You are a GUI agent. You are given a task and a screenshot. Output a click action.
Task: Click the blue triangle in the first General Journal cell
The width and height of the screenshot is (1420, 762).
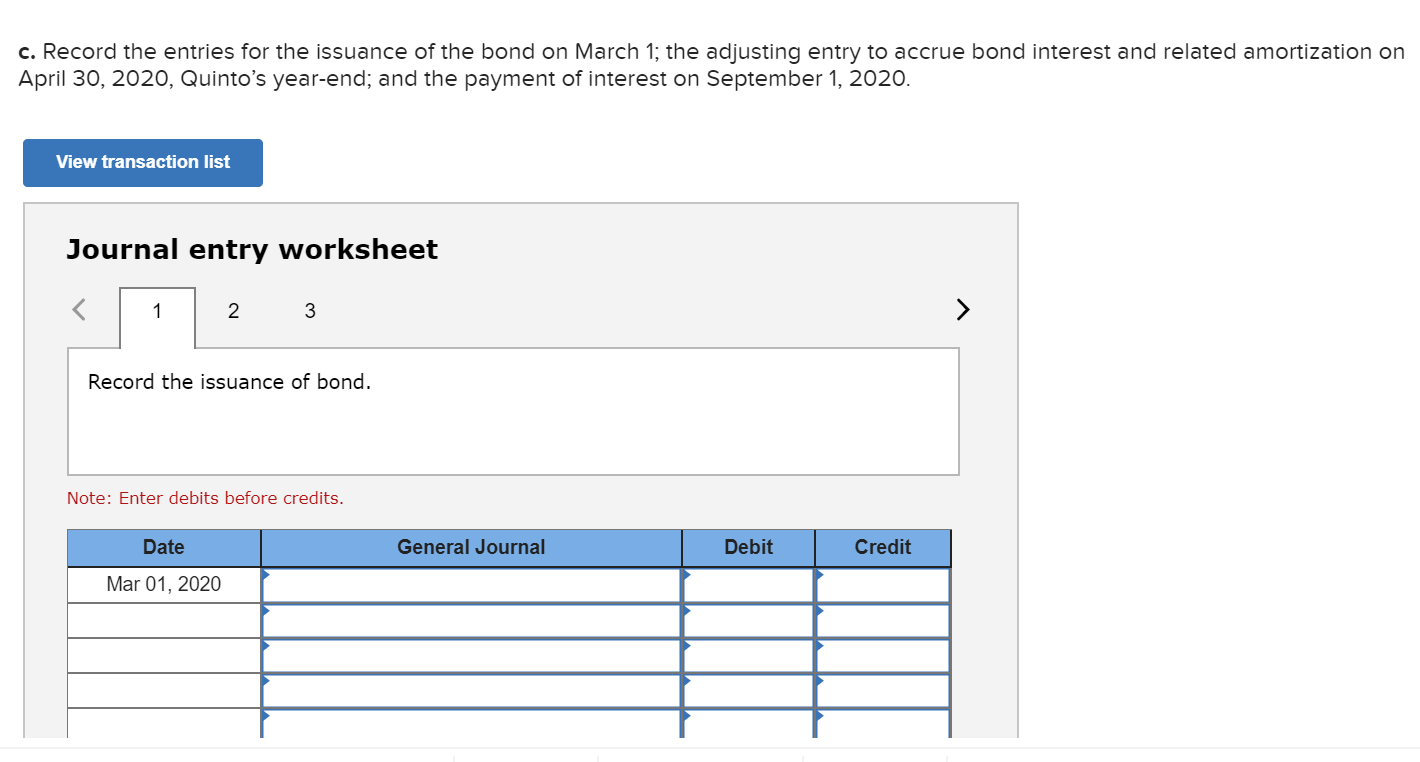266,575
